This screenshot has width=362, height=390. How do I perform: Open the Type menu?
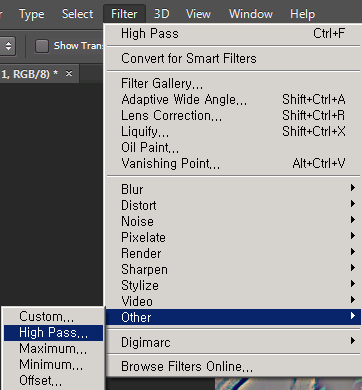click(x=32, y=14)
